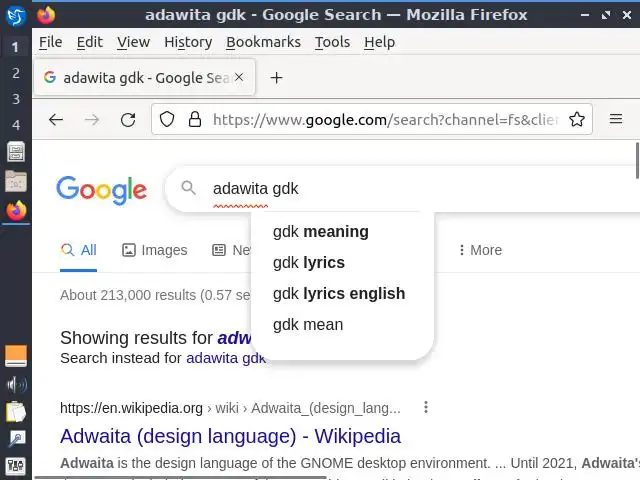Click the magnifier icon in search box
Viewport: 640px width, 480px height.
tap(188, 188)
